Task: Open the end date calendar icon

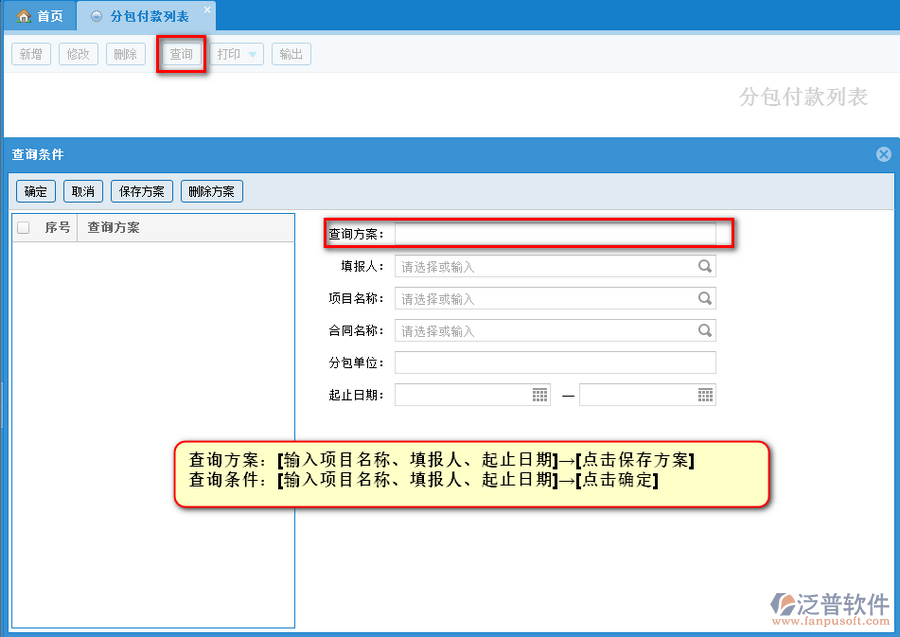Action: pyautogui.click(x=705, y=395)
